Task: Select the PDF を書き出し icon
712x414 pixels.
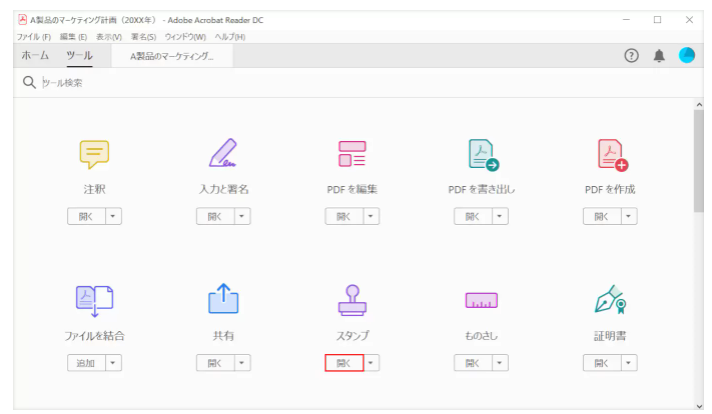Action: click(x=483, y=154)
